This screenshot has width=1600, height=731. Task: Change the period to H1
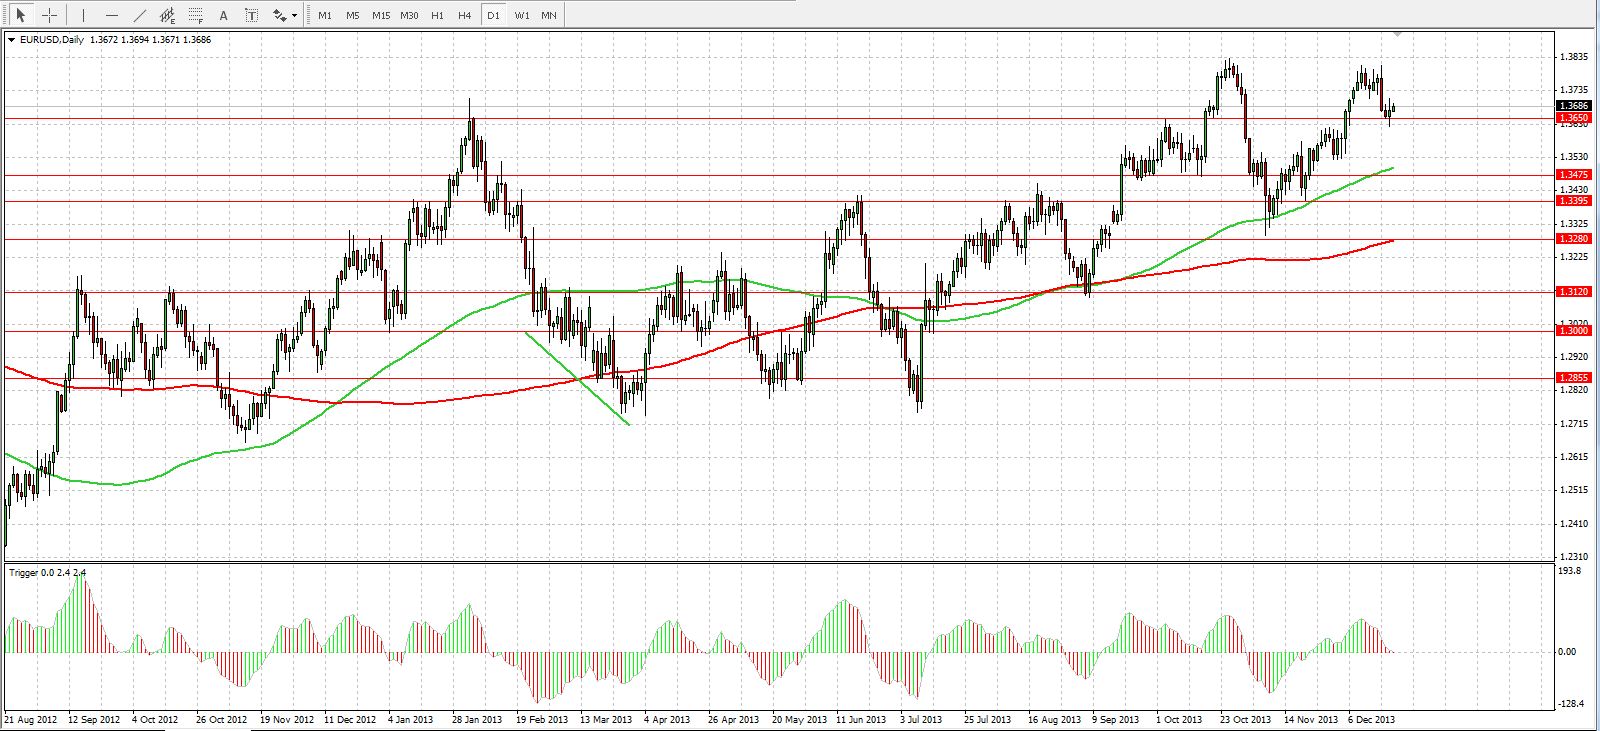pos(437,15)
